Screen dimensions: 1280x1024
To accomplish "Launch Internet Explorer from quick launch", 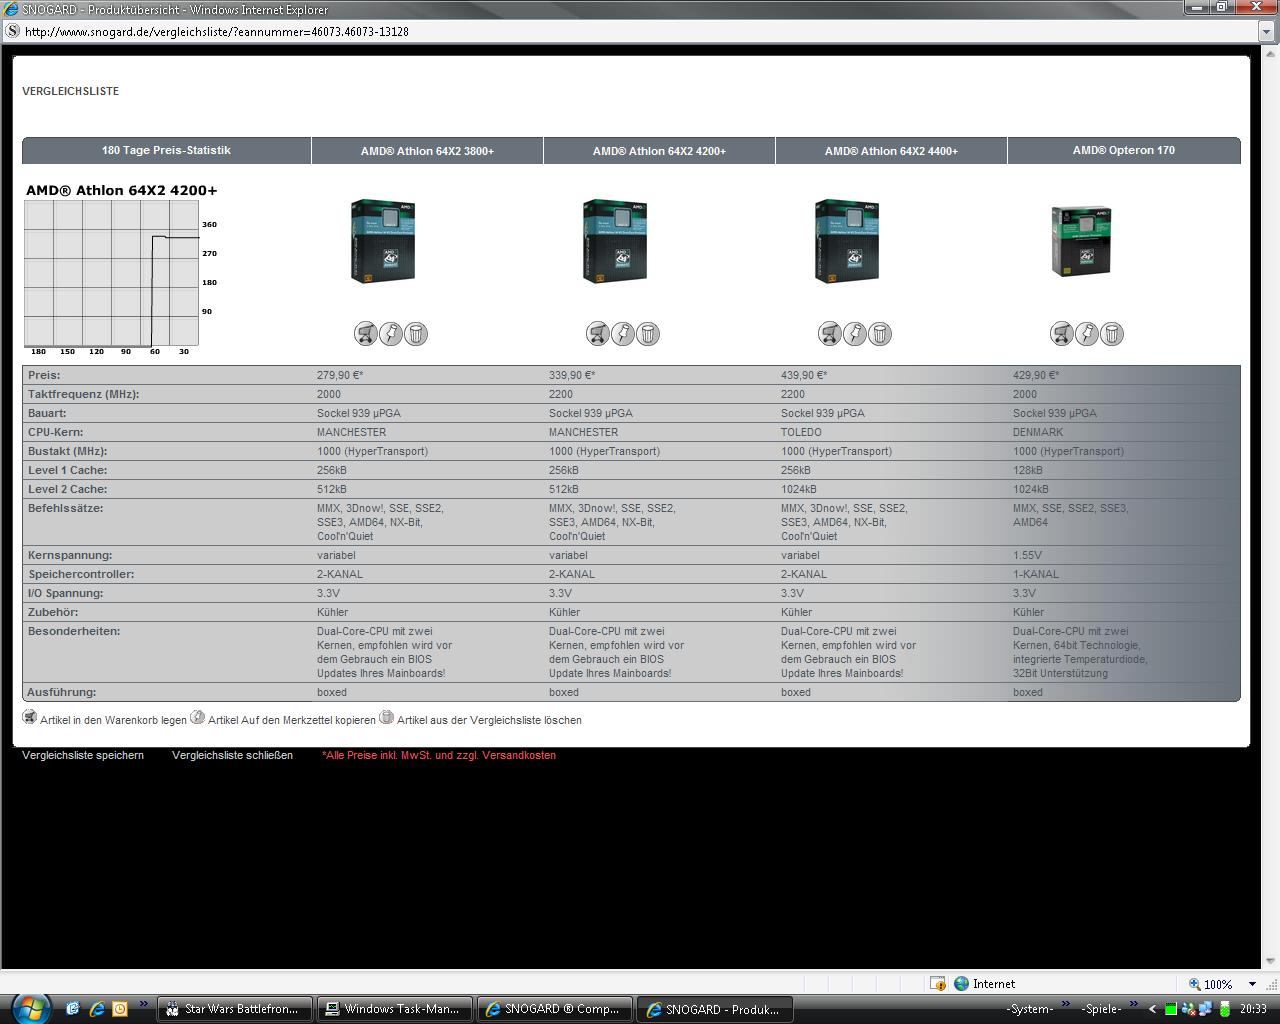I will point(96,1009).
